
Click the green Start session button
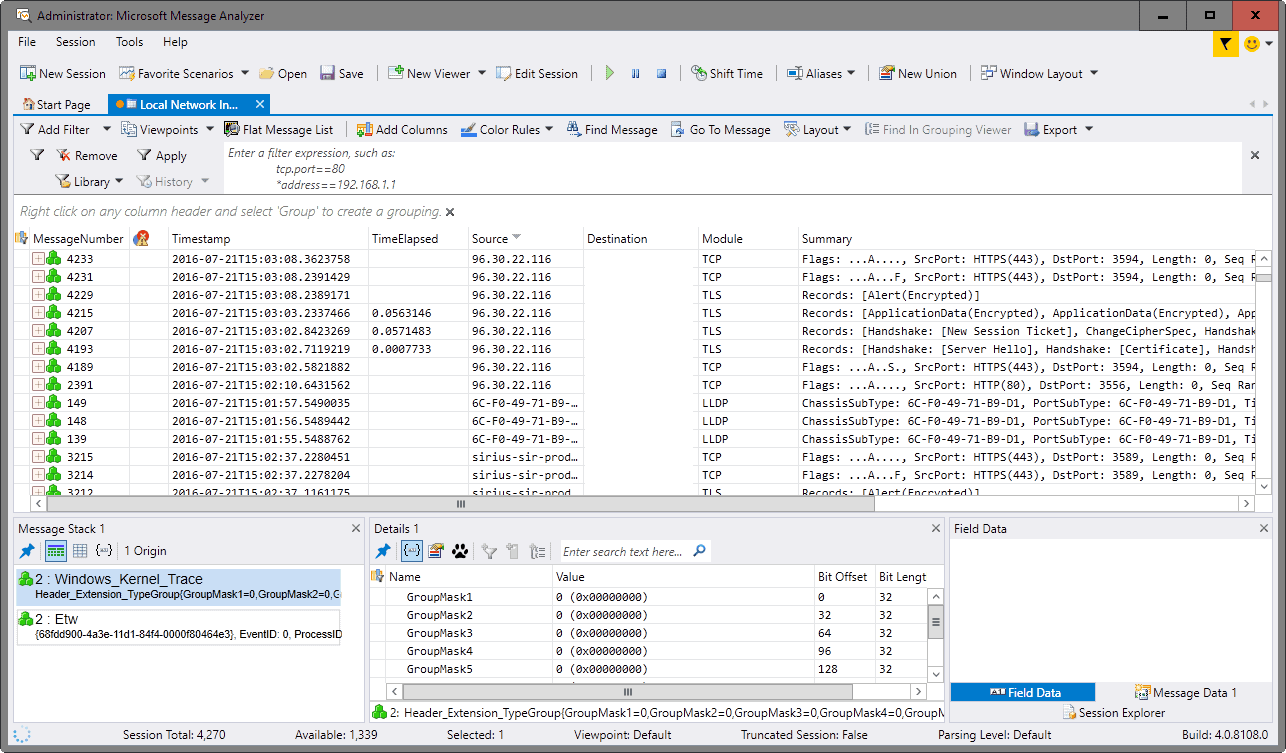click(x=610, y=73)
